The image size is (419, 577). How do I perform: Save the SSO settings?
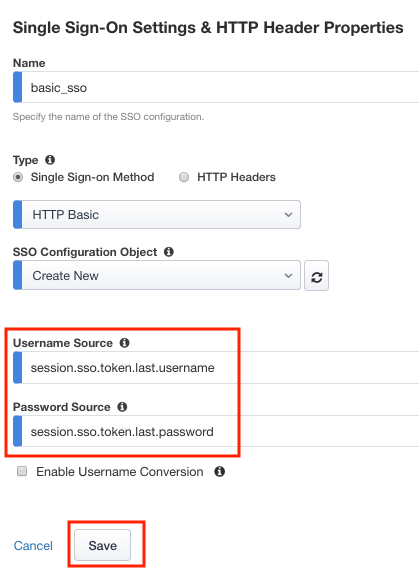click(103, 545)
